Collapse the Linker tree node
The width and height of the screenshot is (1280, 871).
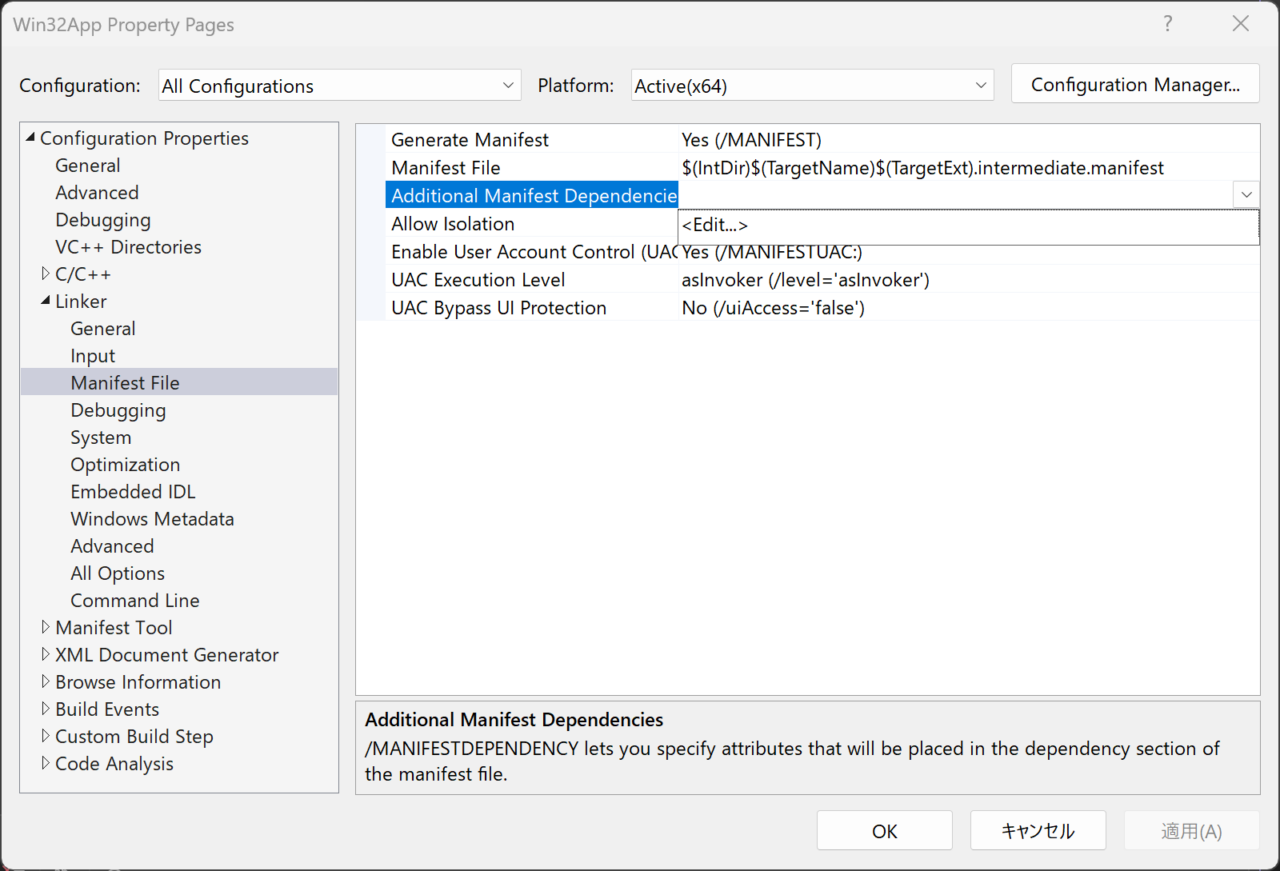tap(45, 301)
